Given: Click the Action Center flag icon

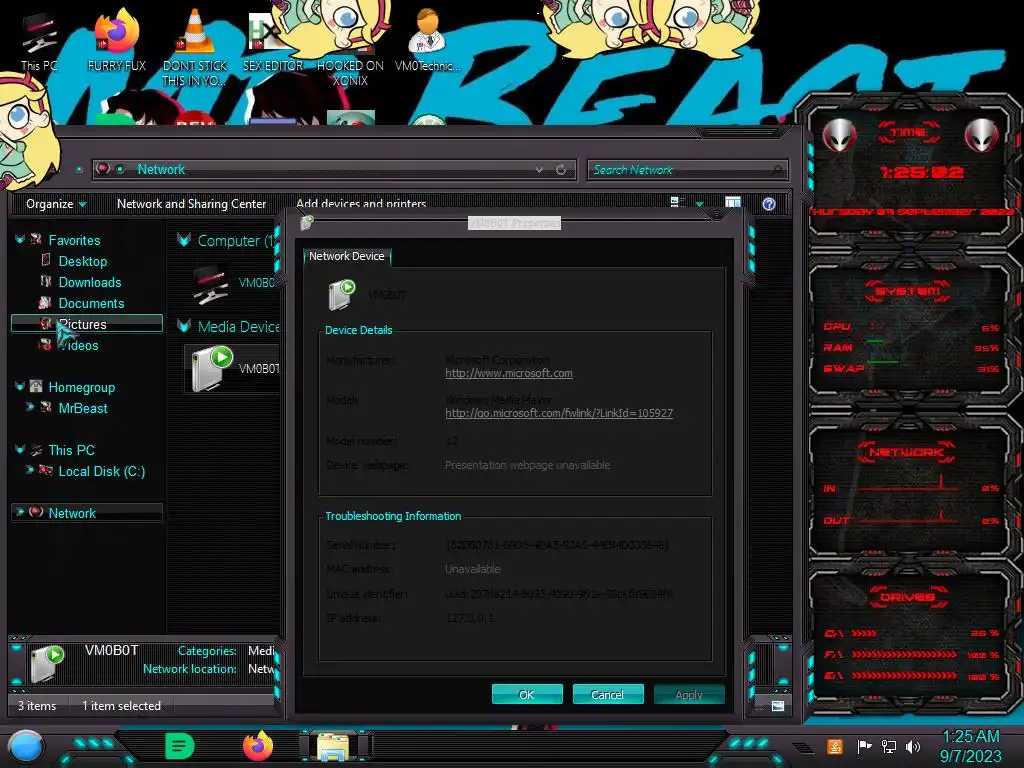Looking at the screenshot, I should pos(865,746).
